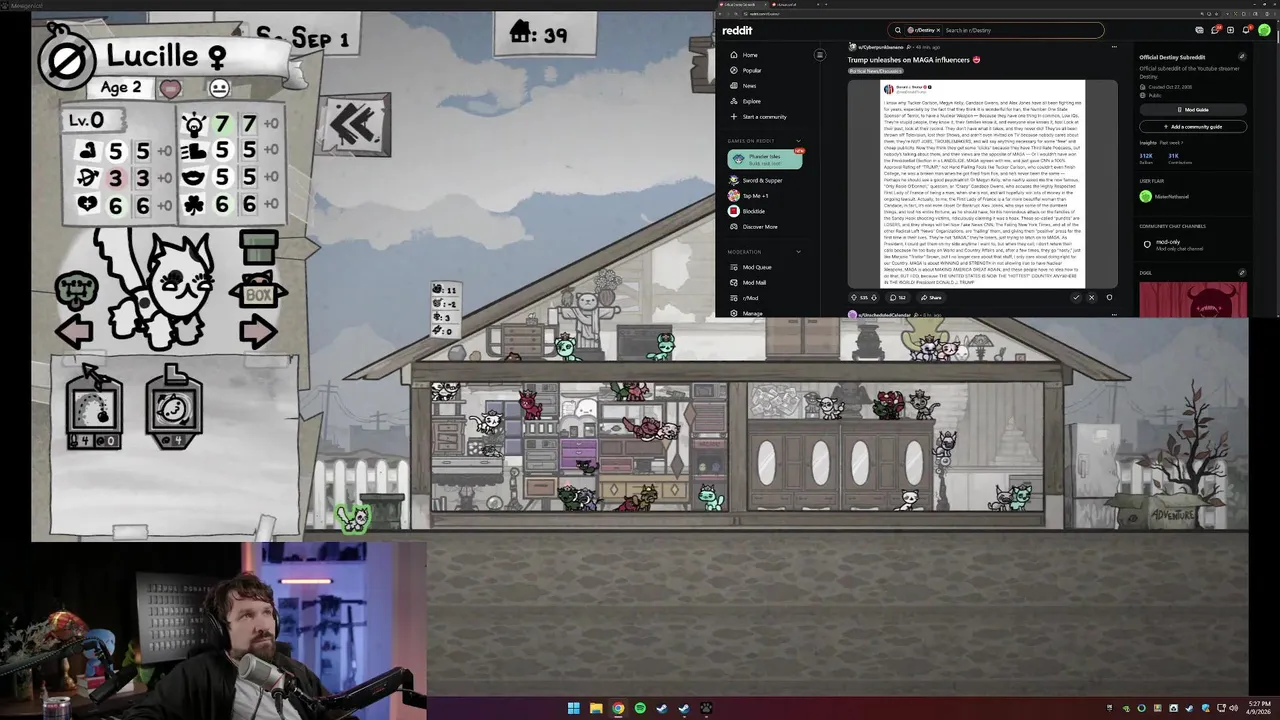This screenshot has width=1280, height=720.
Task: Collapse the Moderation section
Action: [x=797, y=252]
